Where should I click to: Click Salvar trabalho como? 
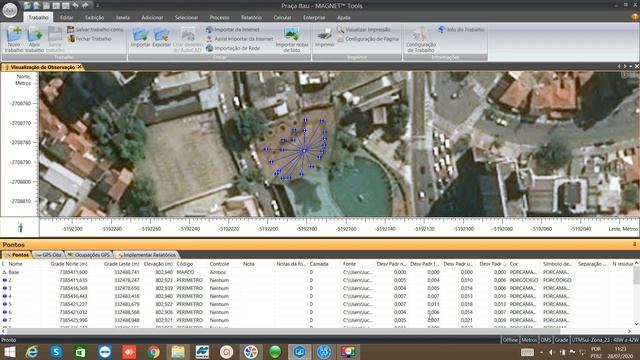tap(95, 30)
